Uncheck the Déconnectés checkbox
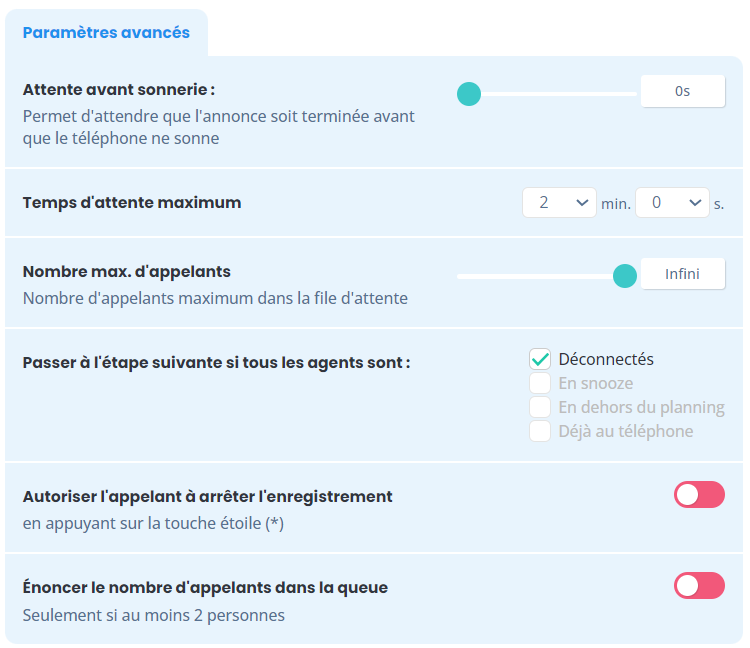Viewport: 750px width, 648px height. [x=540, y=359]
